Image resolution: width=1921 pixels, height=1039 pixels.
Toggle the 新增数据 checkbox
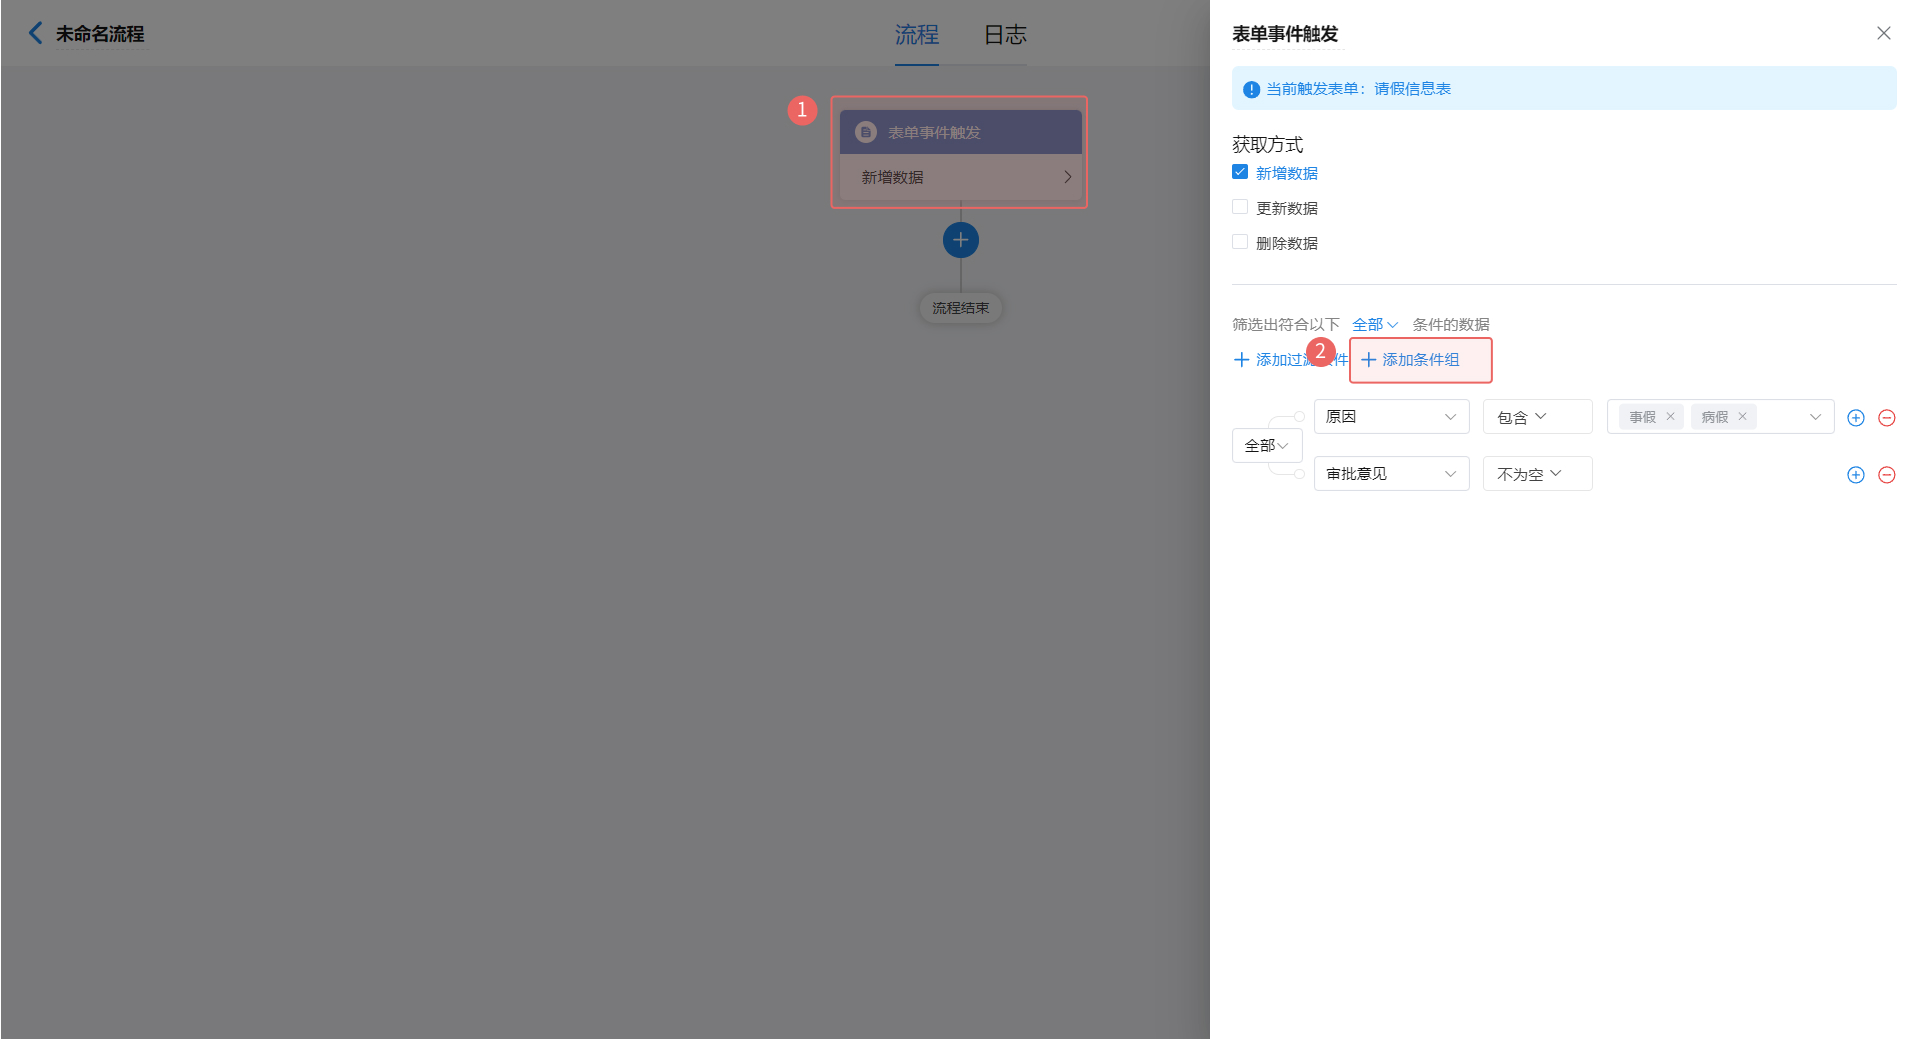(1240, 172)
